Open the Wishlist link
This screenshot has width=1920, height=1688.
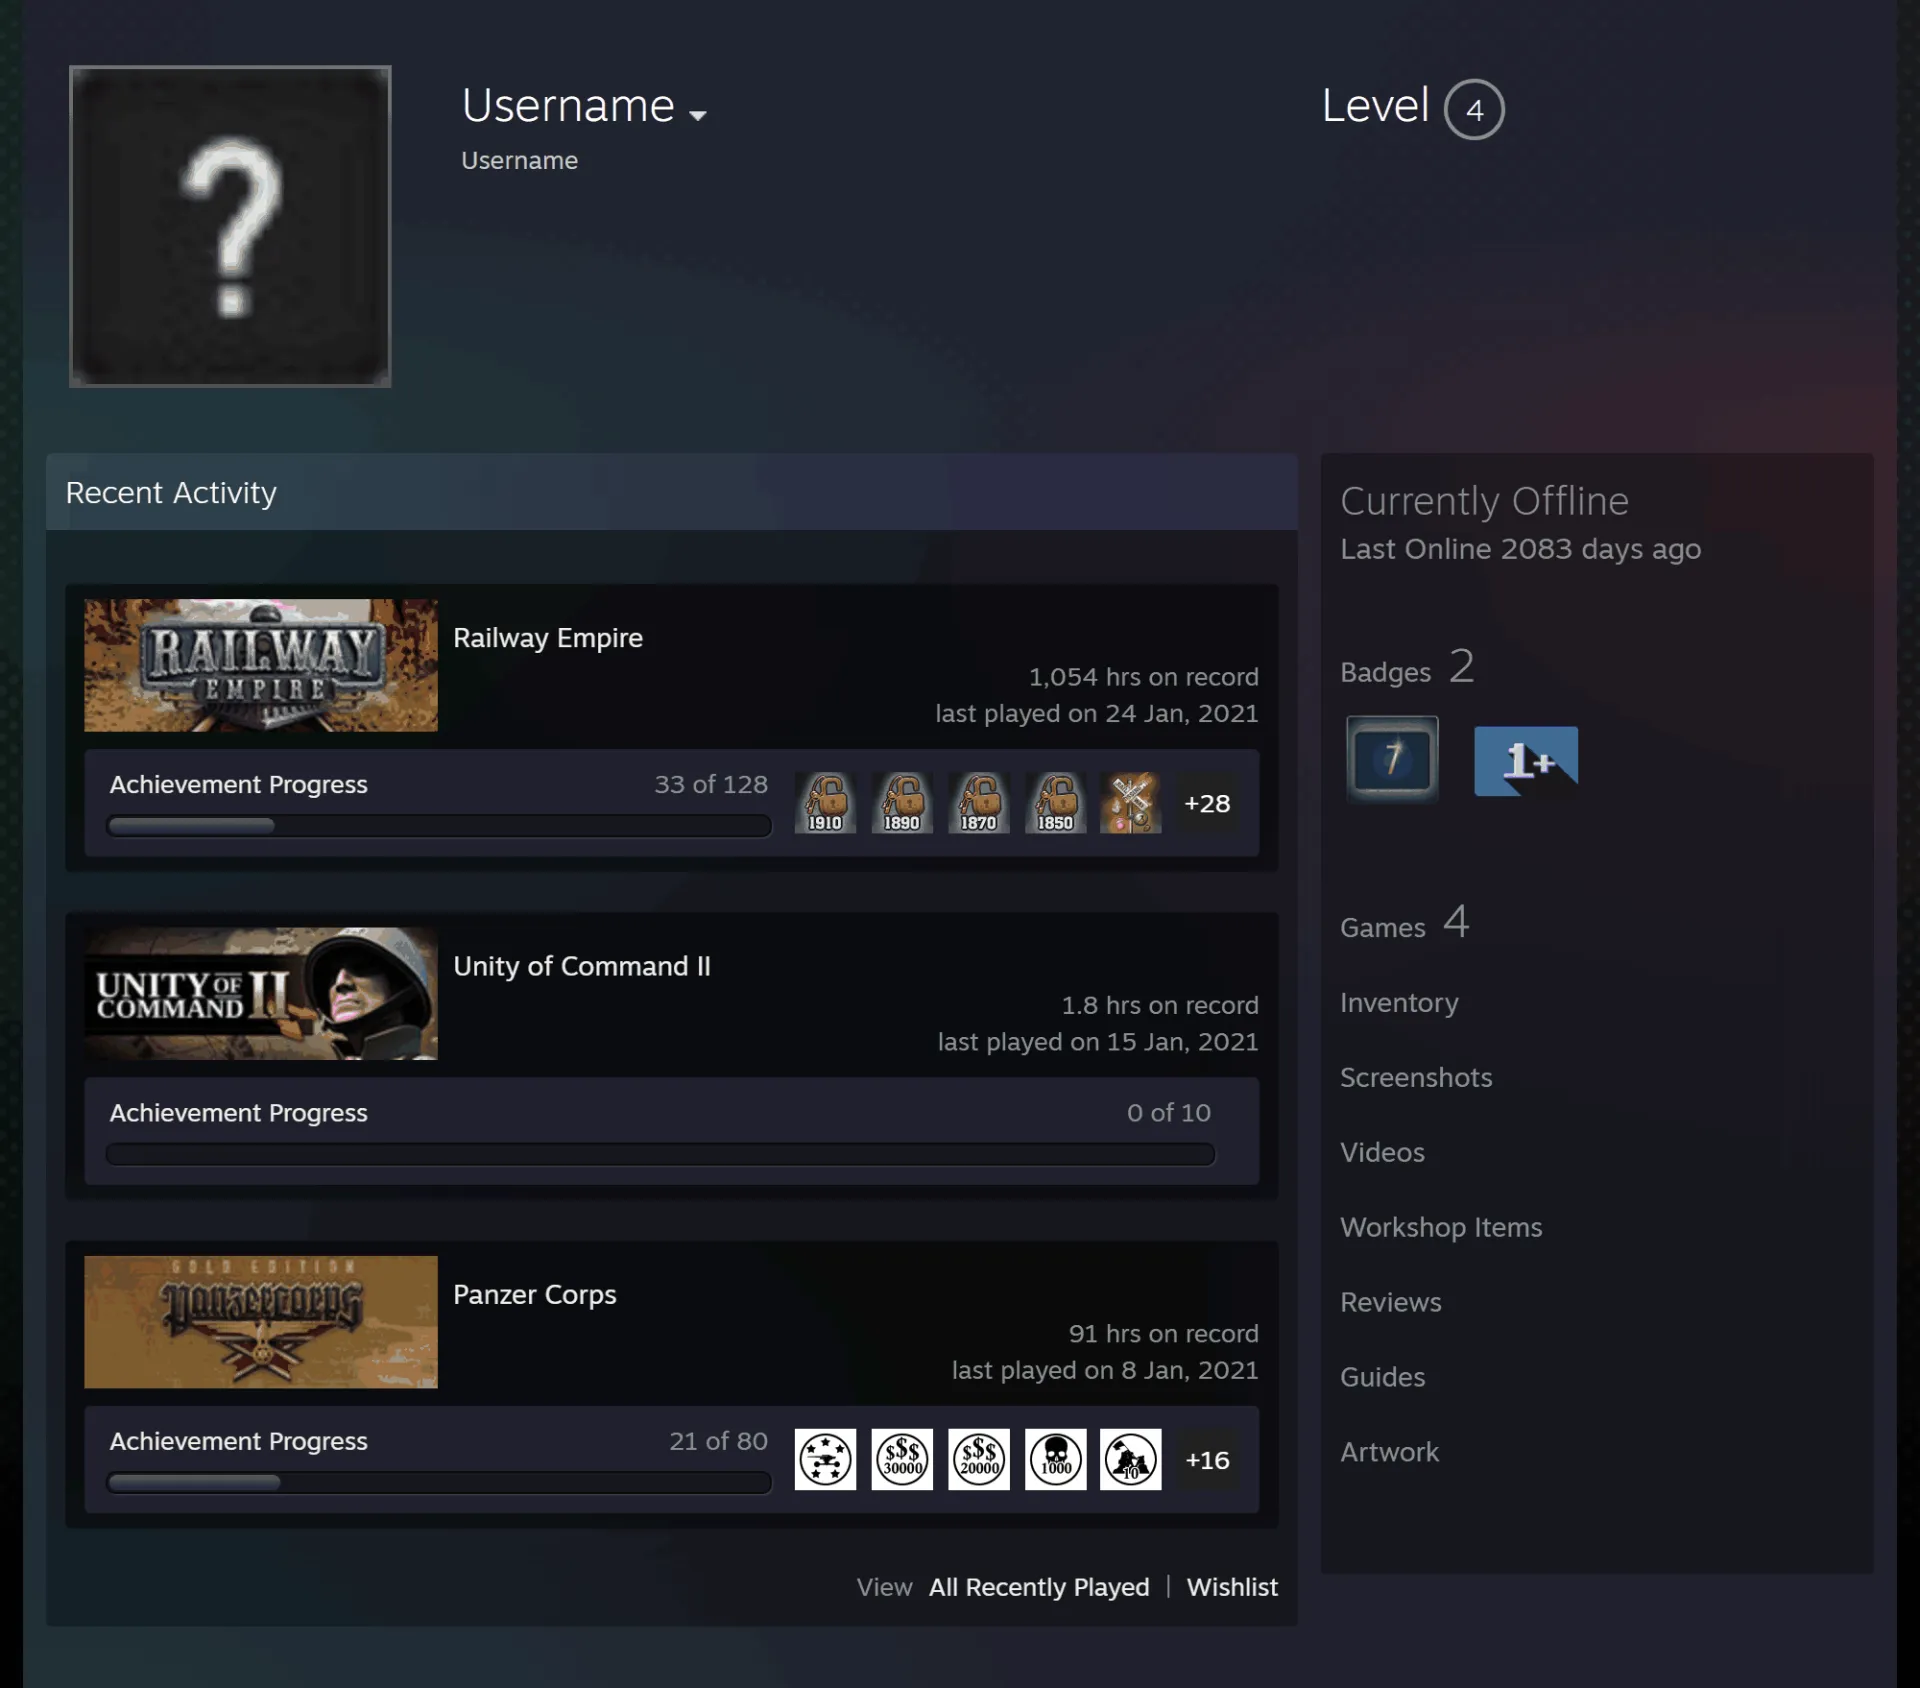1232,1588
